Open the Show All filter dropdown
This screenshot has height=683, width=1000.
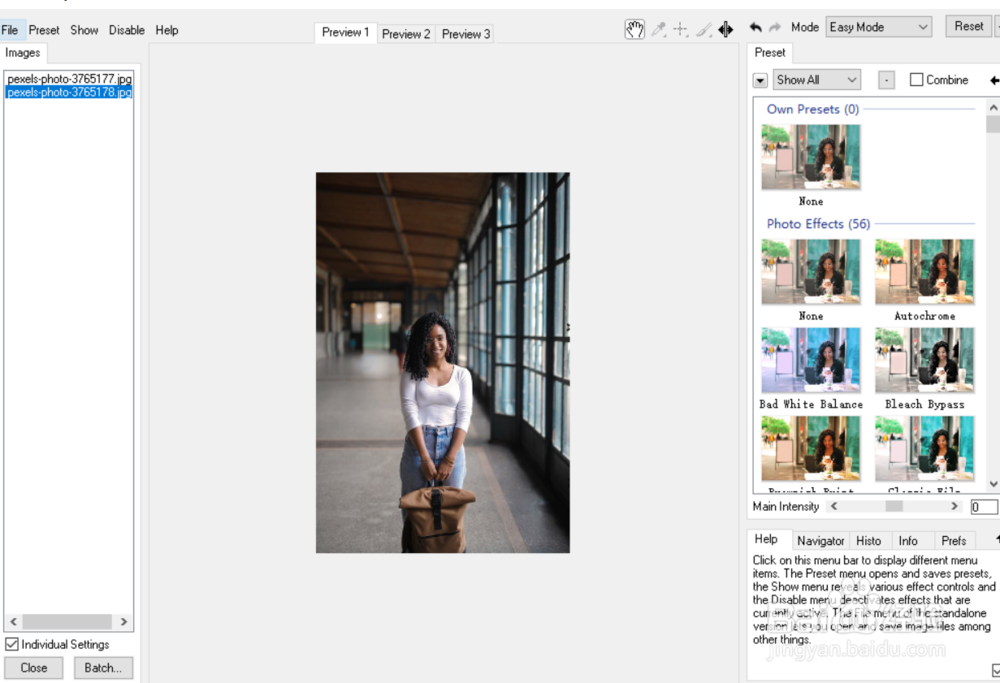click(x=816, y=80)
